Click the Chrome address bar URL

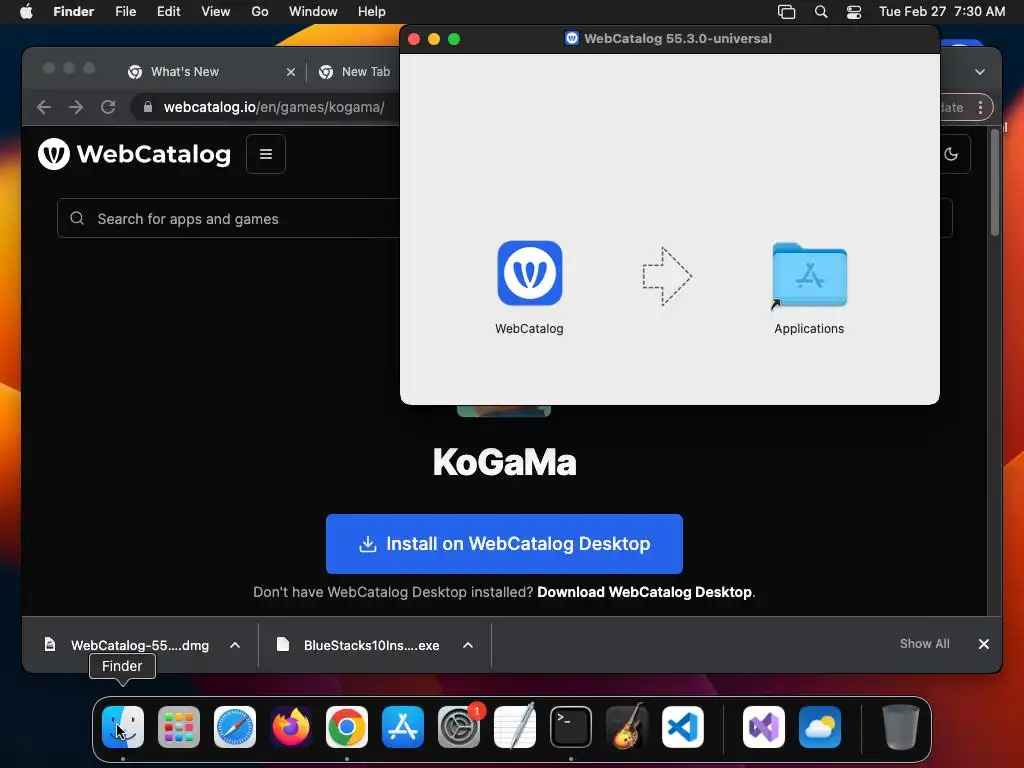click(x=274, y=107)
